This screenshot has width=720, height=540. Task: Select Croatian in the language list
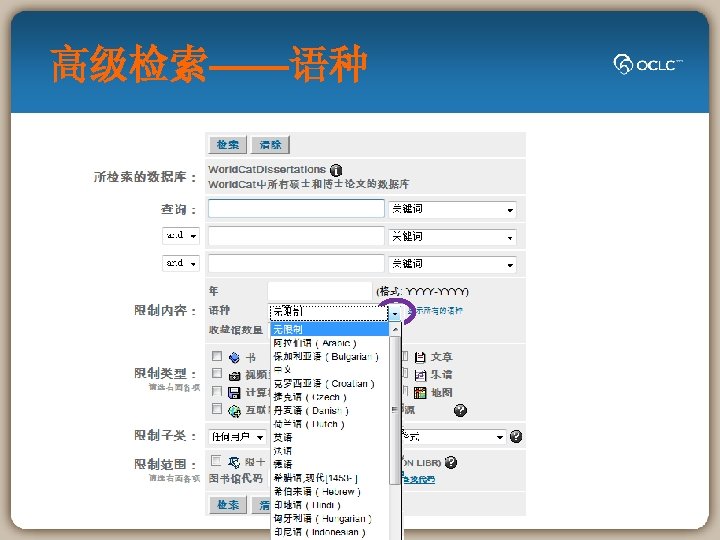click(329, 383)
